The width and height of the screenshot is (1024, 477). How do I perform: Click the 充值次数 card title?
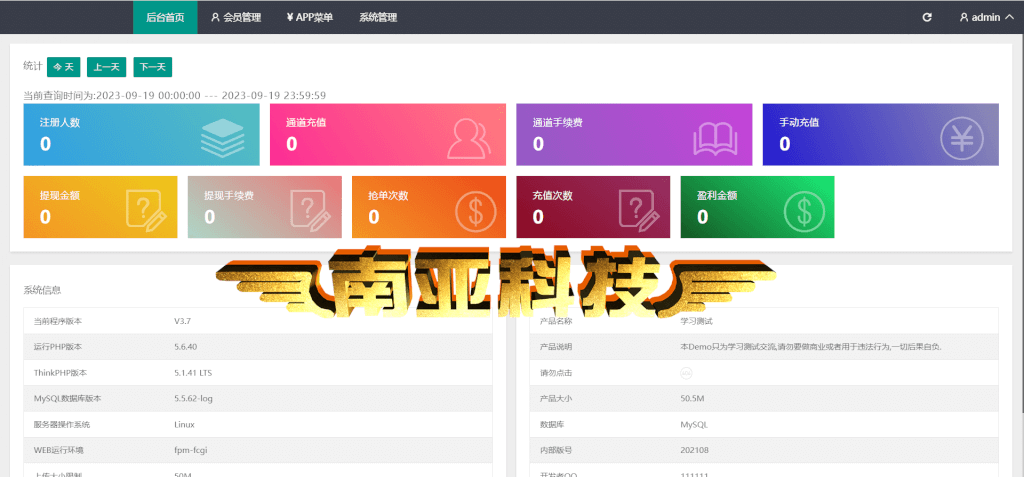(552, 195)
